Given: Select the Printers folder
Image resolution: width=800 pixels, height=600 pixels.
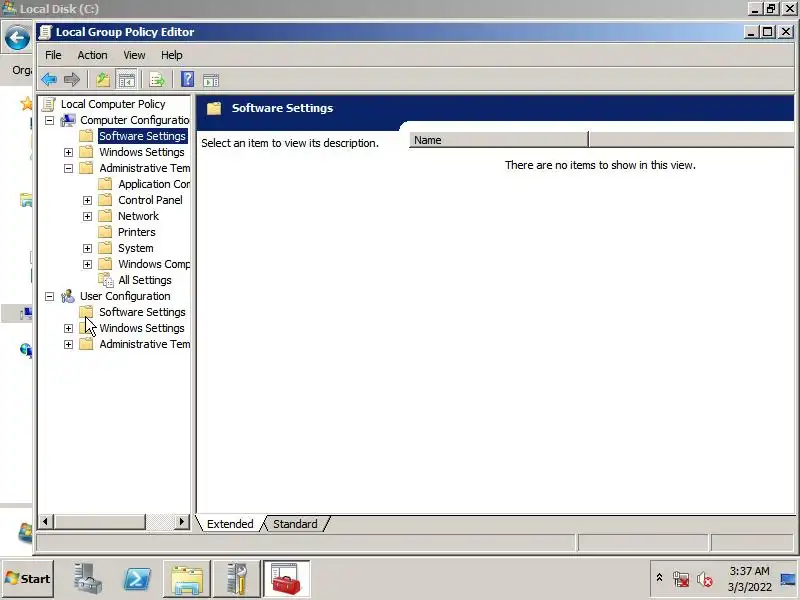Looking at the screenshot, I should pos(137,232).
